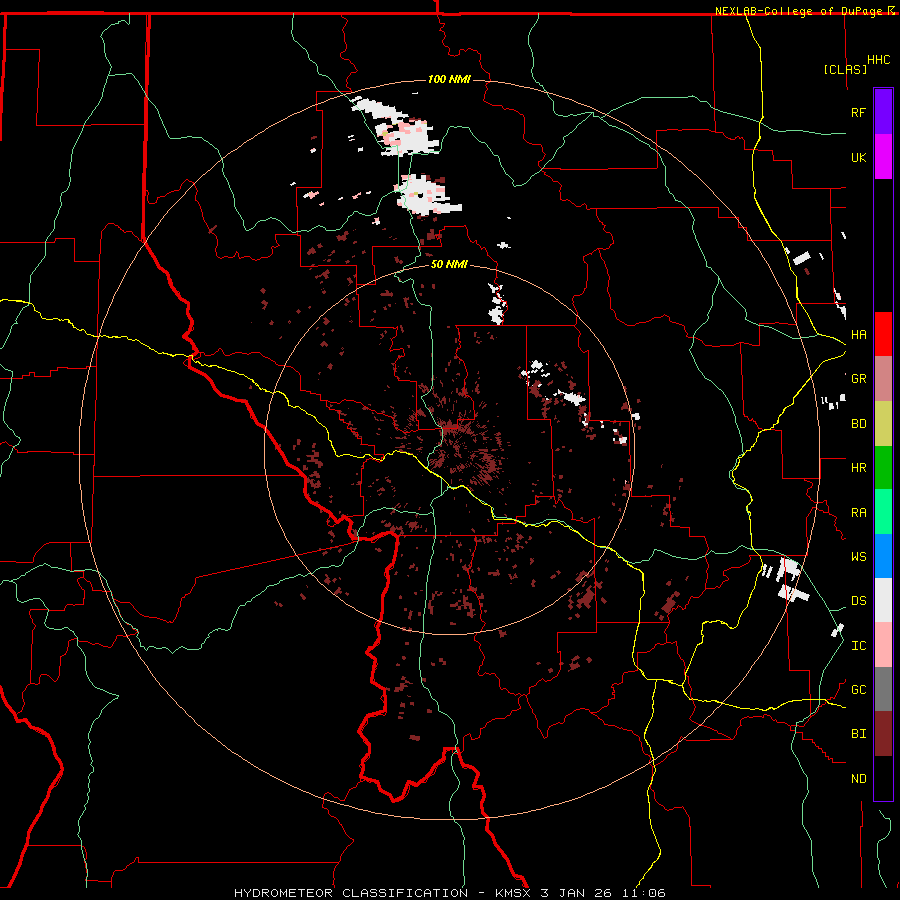The width and height of the screenshot is (900, 900).
Task: Click the BI brown legend swatch
Action: 883,734
